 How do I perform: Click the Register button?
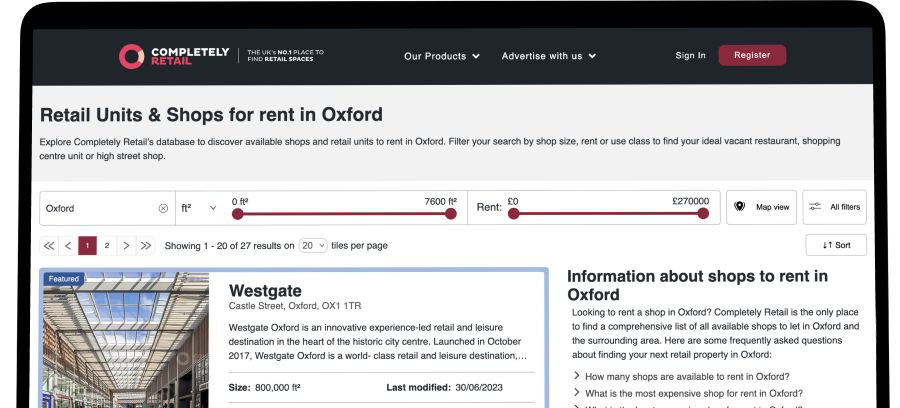[752, 55]
